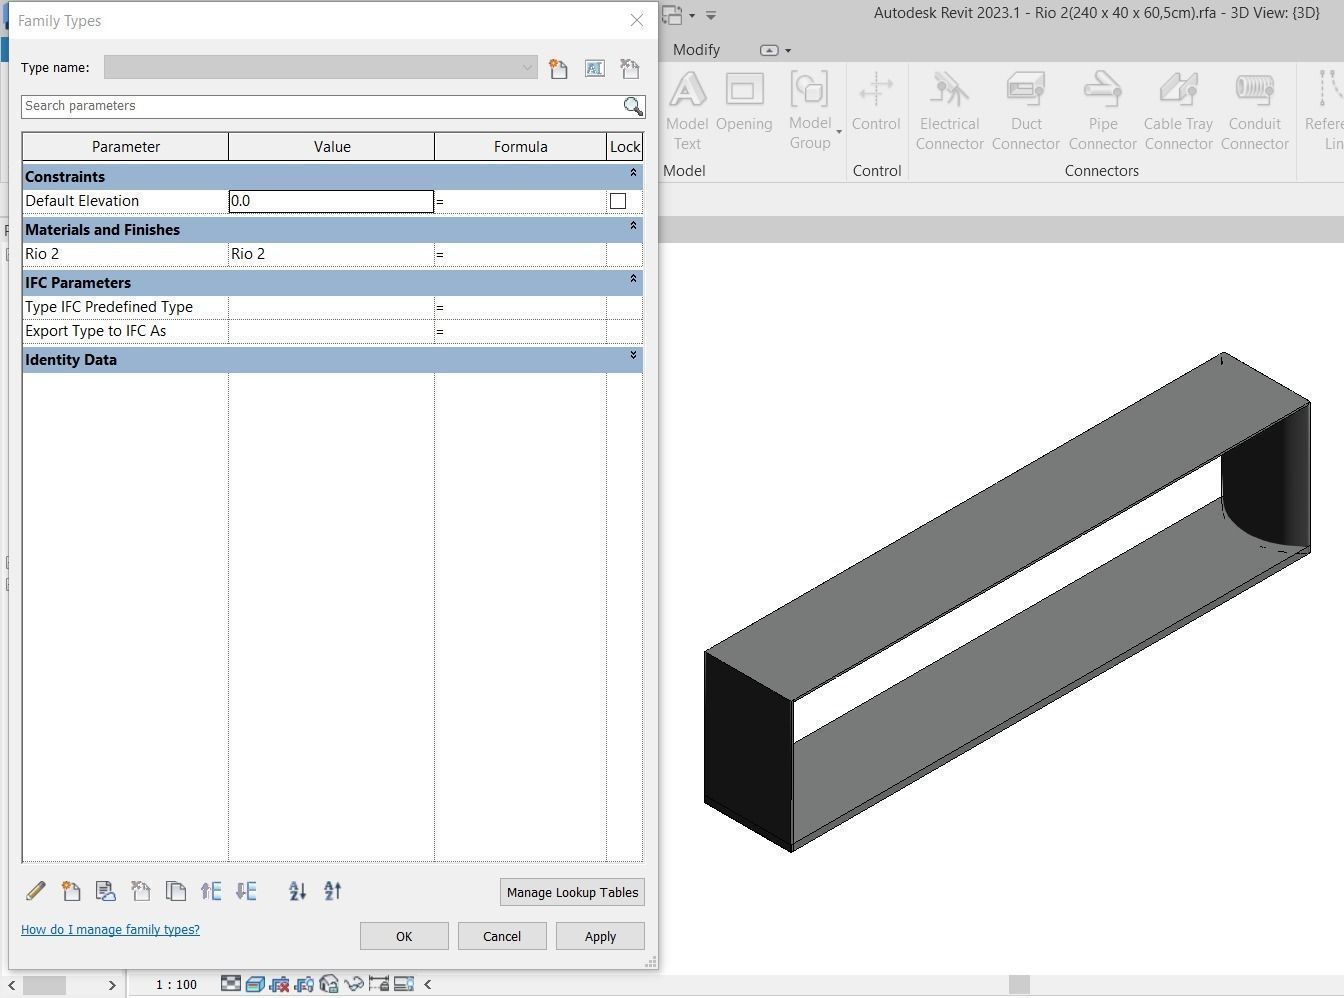Screen dimensions: 1344x998
Task: Open the Switch Windows dropdown arrow
Action: [x=692, y=16]
